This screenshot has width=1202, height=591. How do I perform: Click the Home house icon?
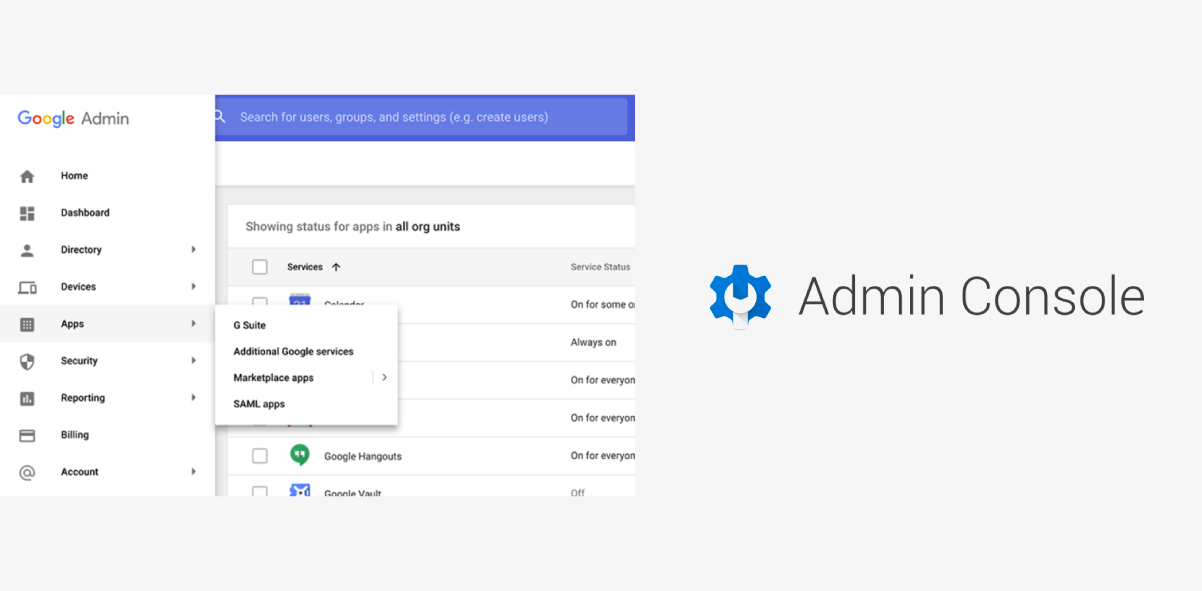tap(27, 176)
